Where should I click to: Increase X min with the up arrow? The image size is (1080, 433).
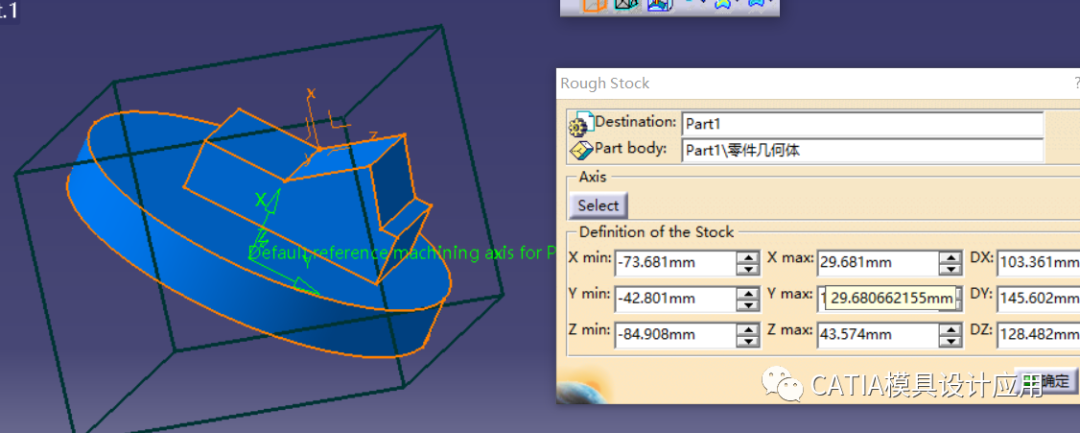coord(747,257)
